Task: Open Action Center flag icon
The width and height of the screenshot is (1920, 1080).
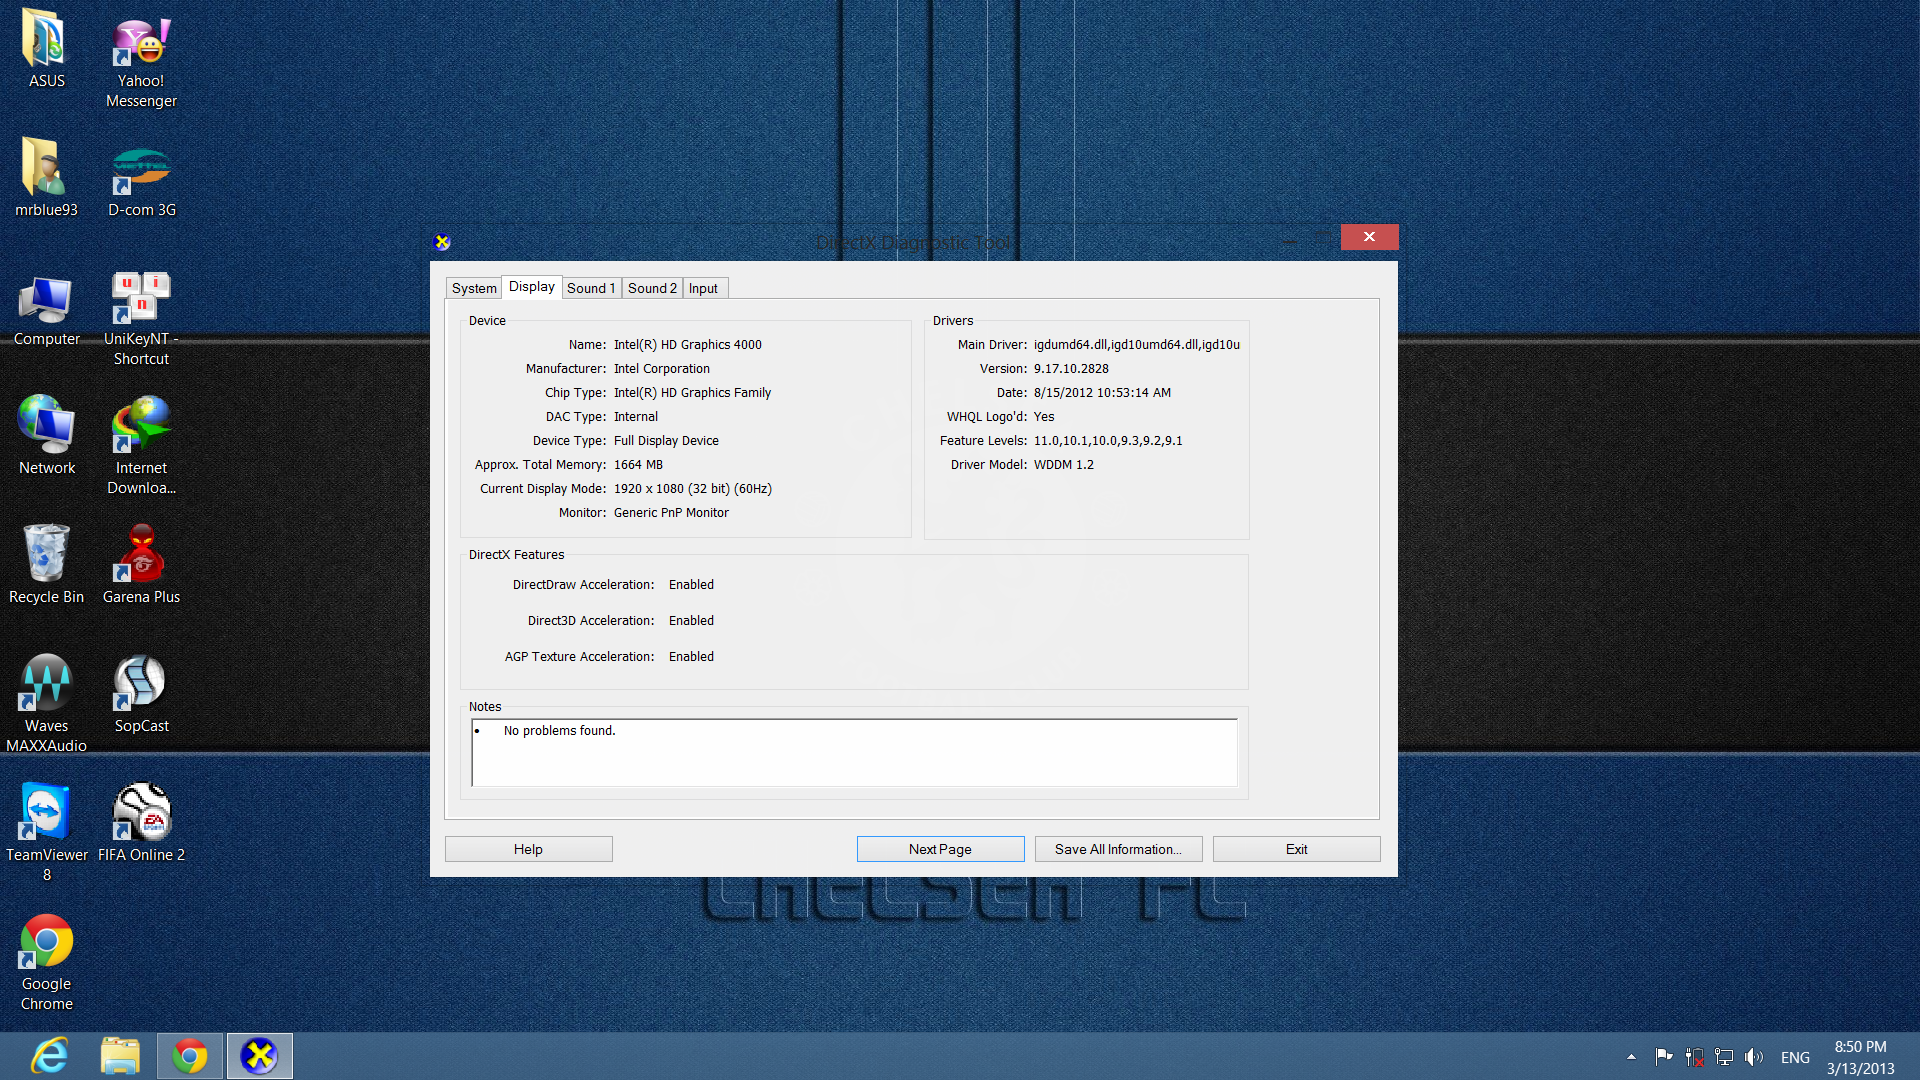Action: pyautogui.click(x=1664, y=1057)
